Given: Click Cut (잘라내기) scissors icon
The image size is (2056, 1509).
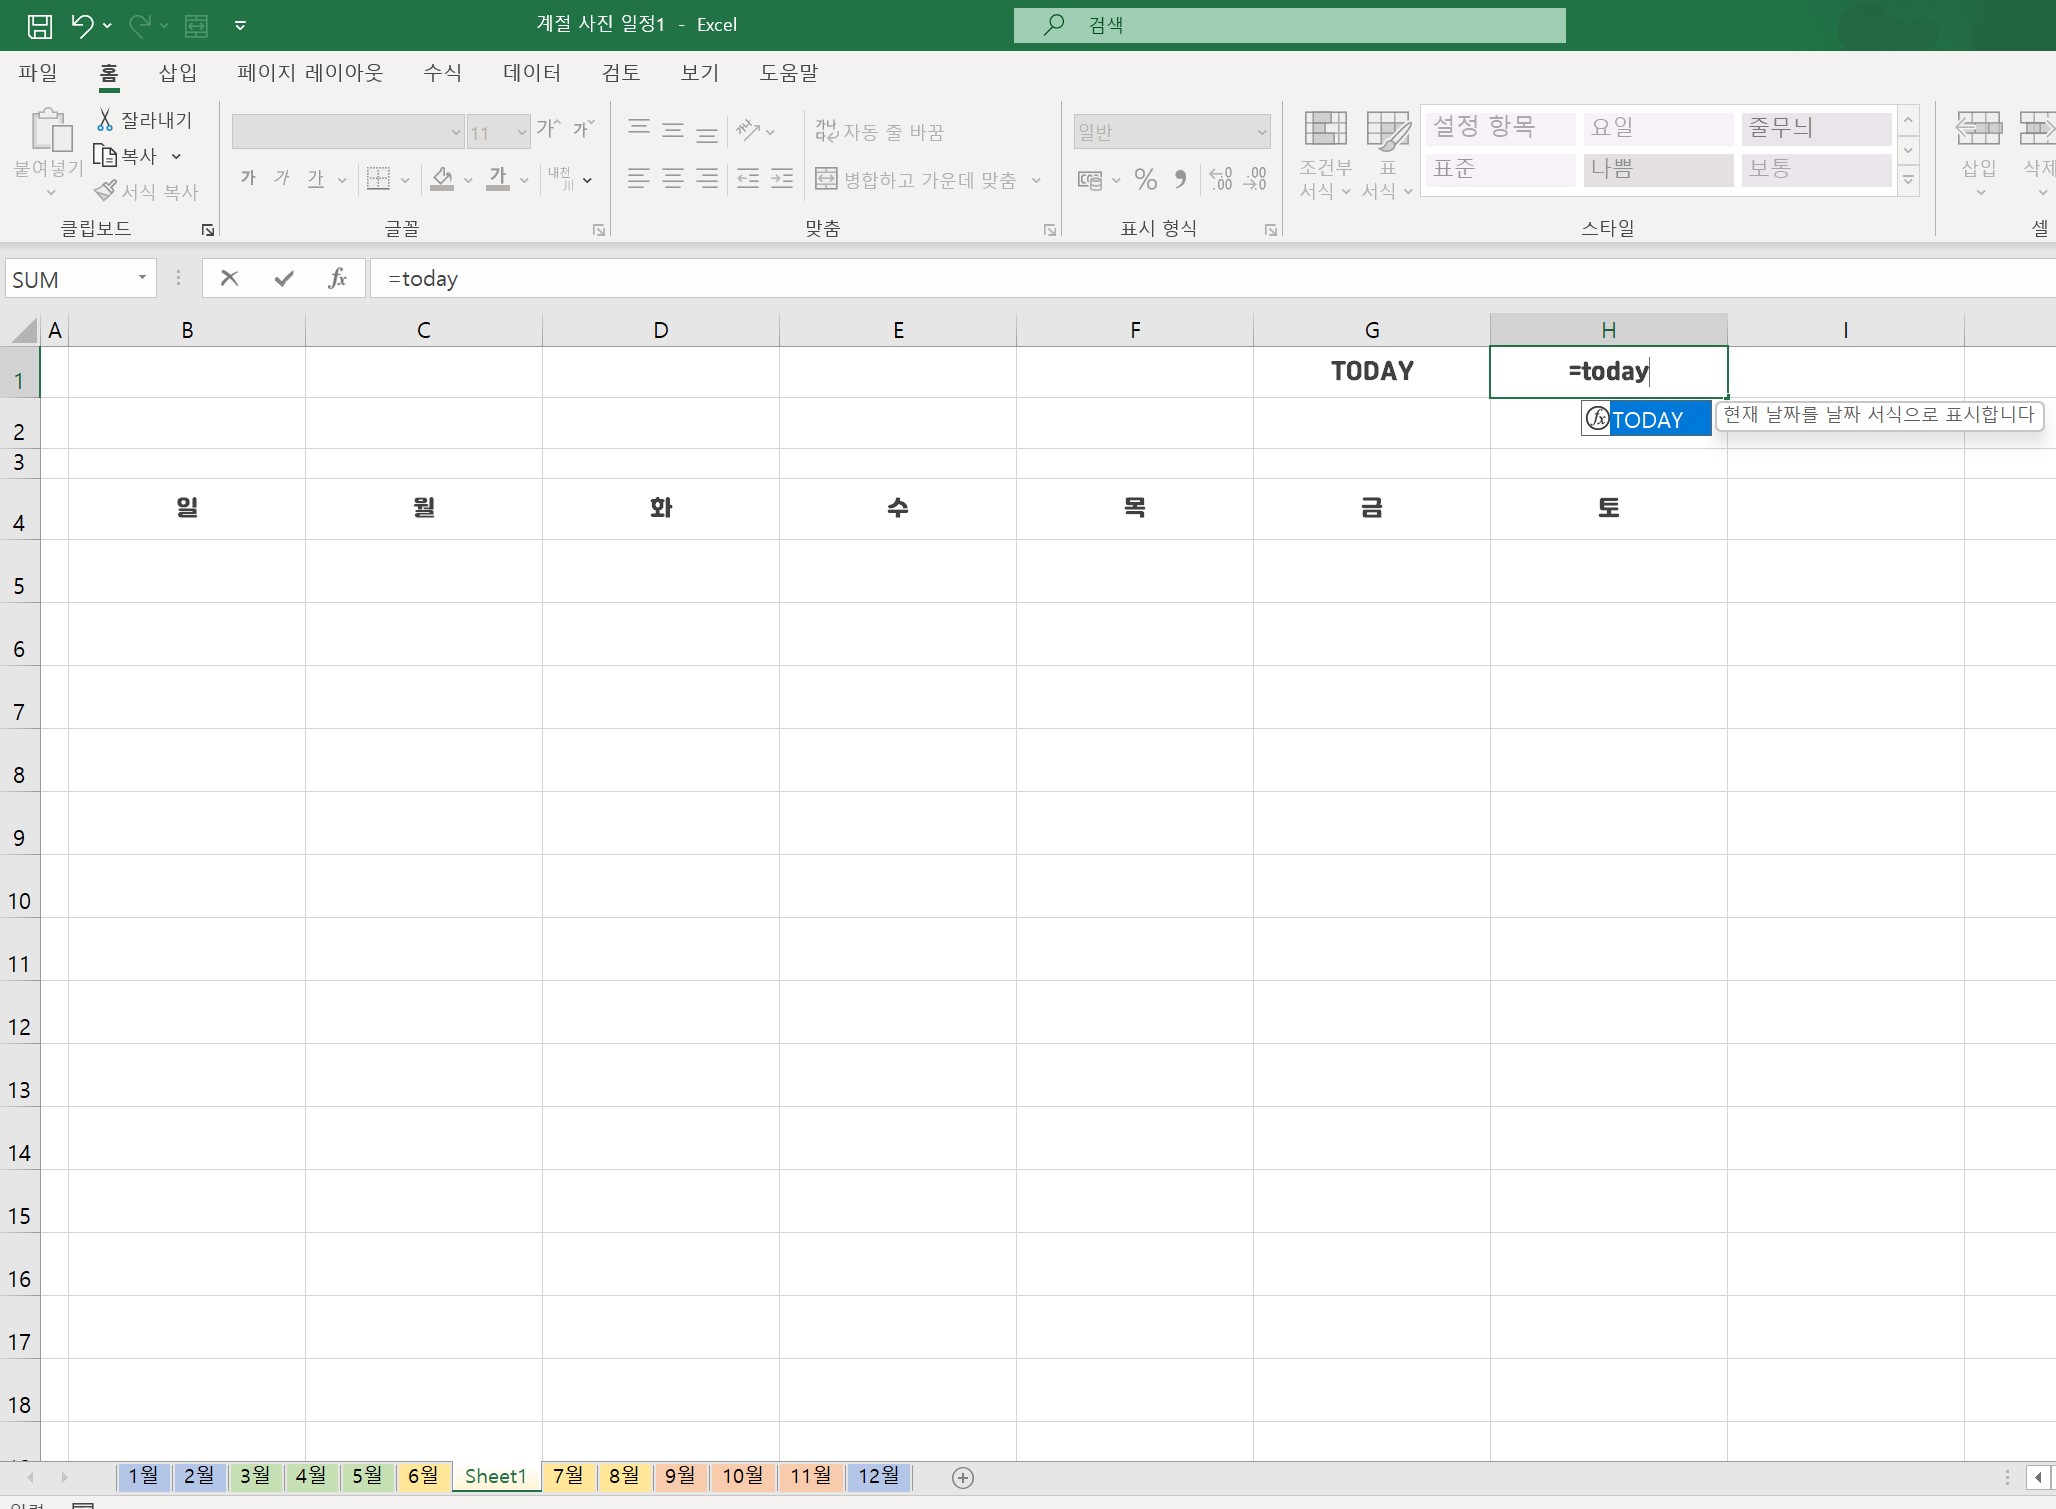Looking at the screenshot, I should pyautogui.click(x=105, y=120).
